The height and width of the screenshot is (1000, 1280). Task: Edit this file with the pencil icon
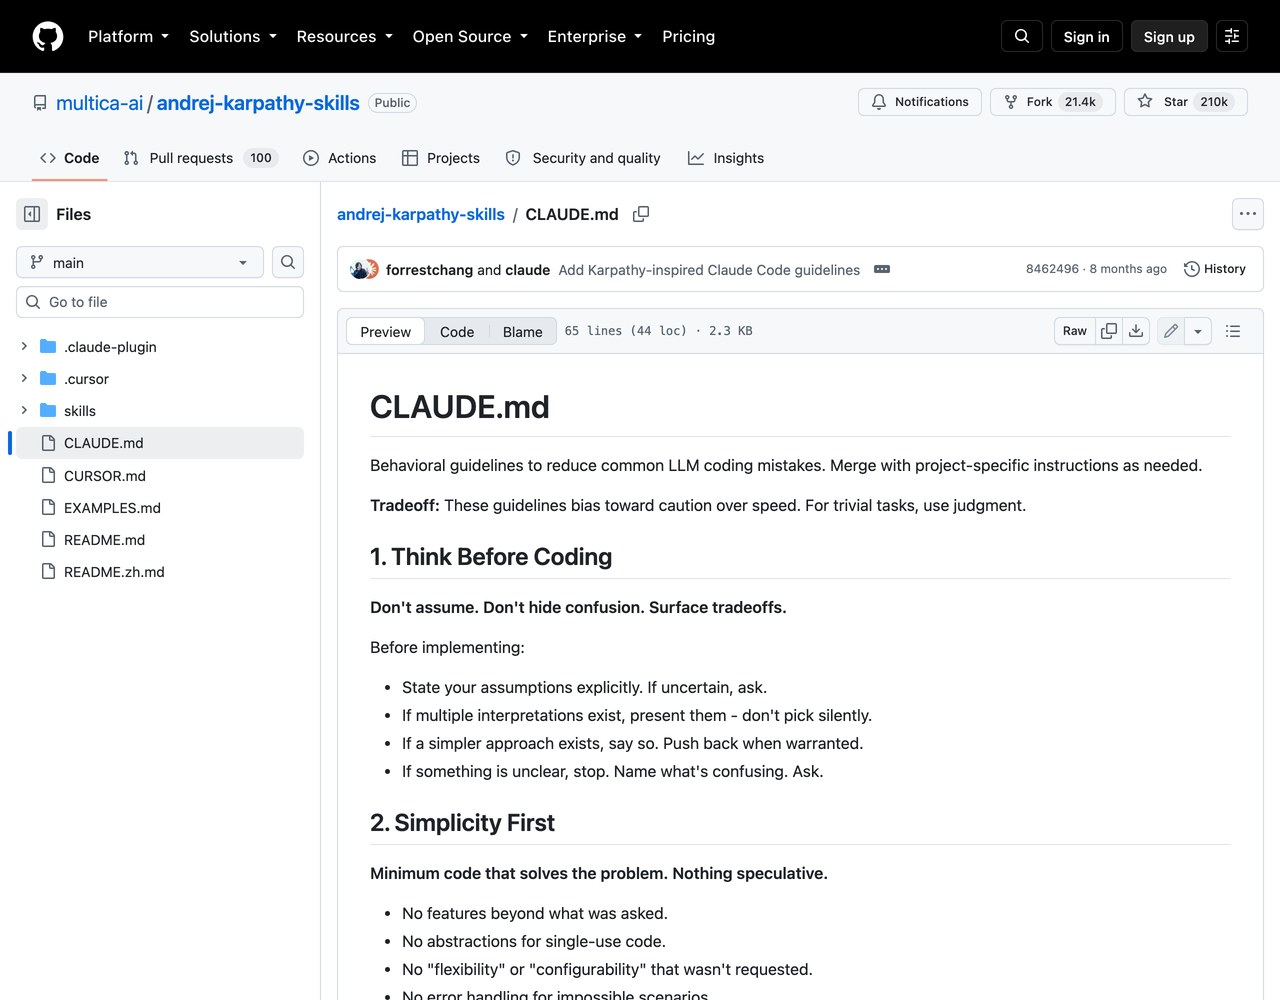click(1171, 331)
